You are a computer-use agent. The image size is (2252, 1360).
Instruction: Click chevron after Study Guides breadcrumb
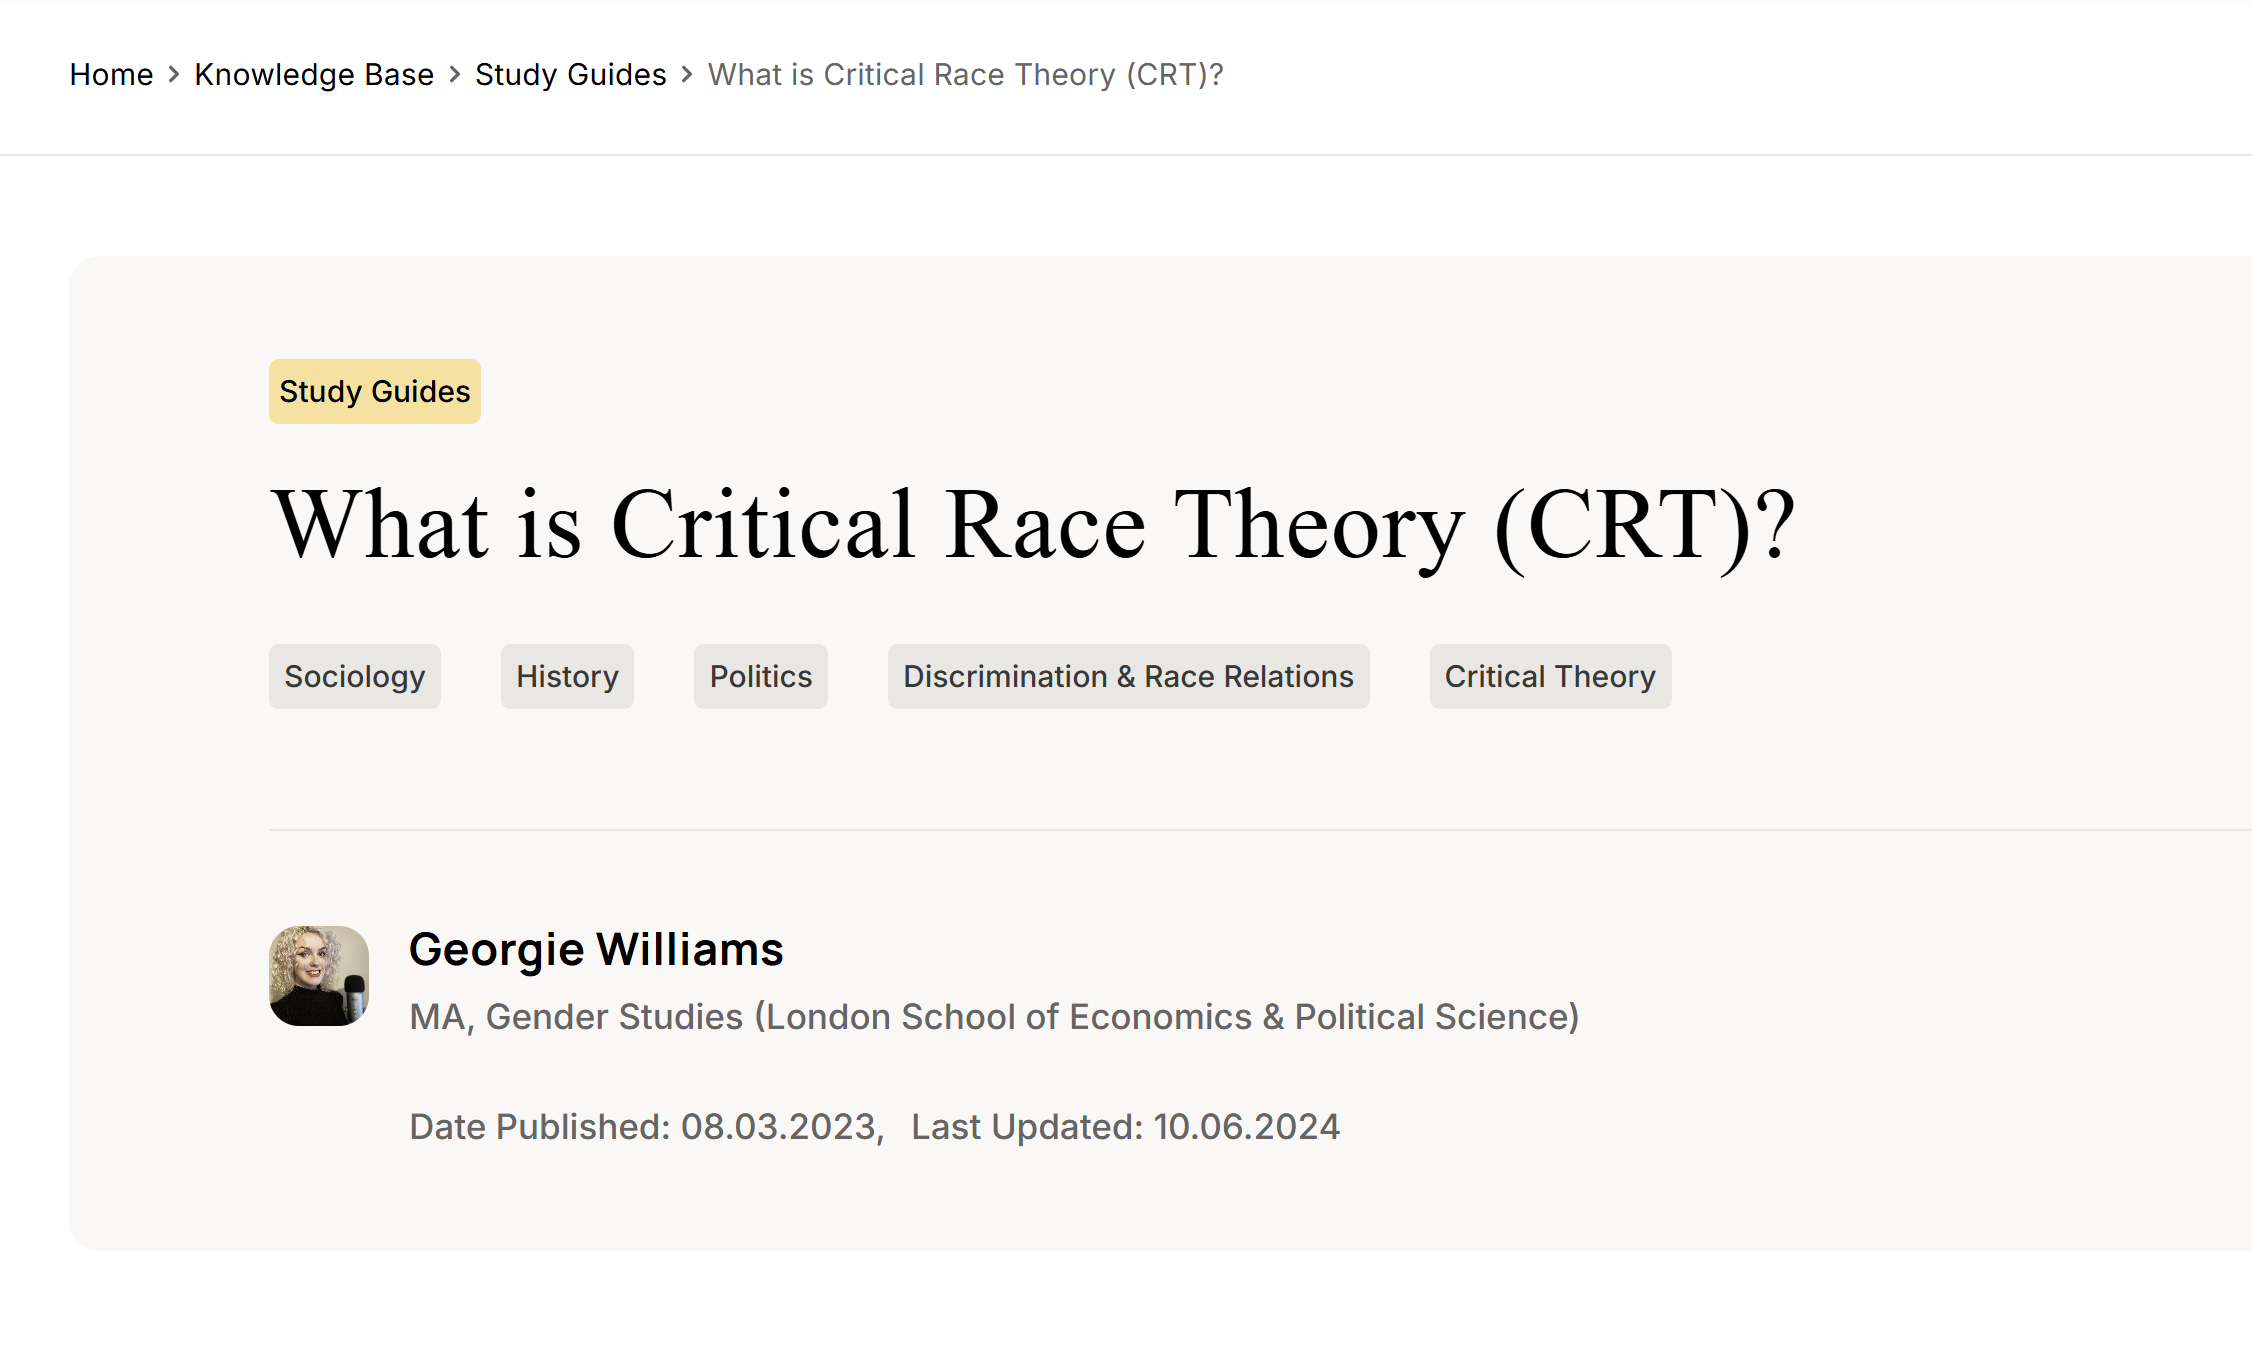[687, 75]
